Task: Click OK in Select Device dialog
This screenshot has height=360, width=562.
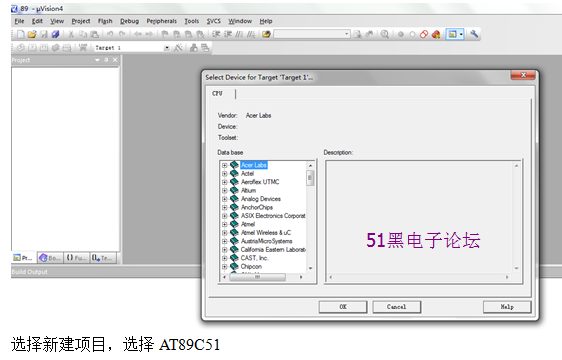Action: (343, 307)
